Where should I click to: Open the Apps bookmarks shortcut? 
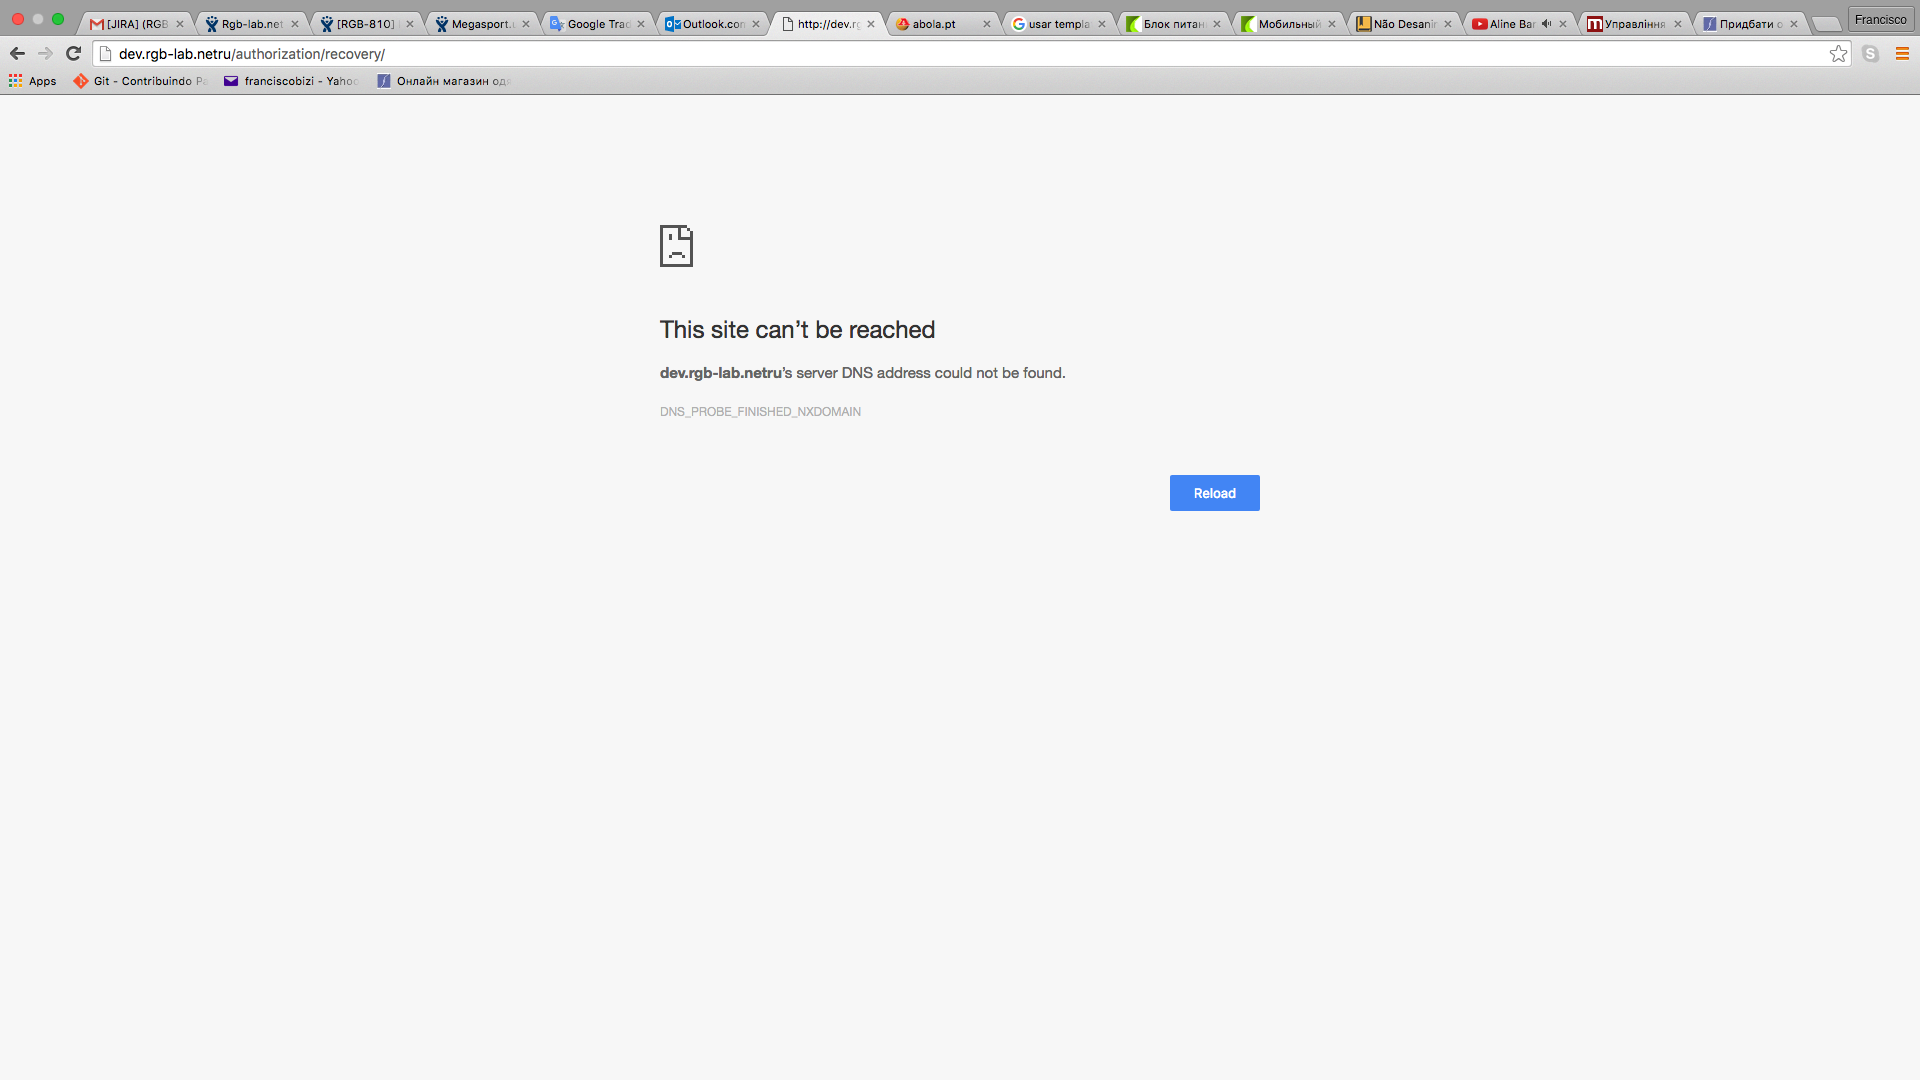coord(33,81)
